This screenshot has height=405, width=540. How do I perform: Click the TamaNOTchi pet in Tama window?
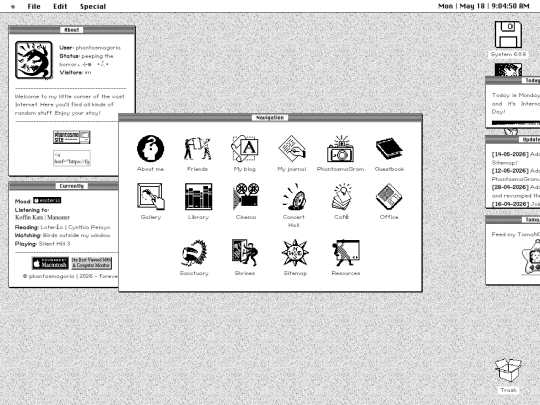(x=531, y=258)
